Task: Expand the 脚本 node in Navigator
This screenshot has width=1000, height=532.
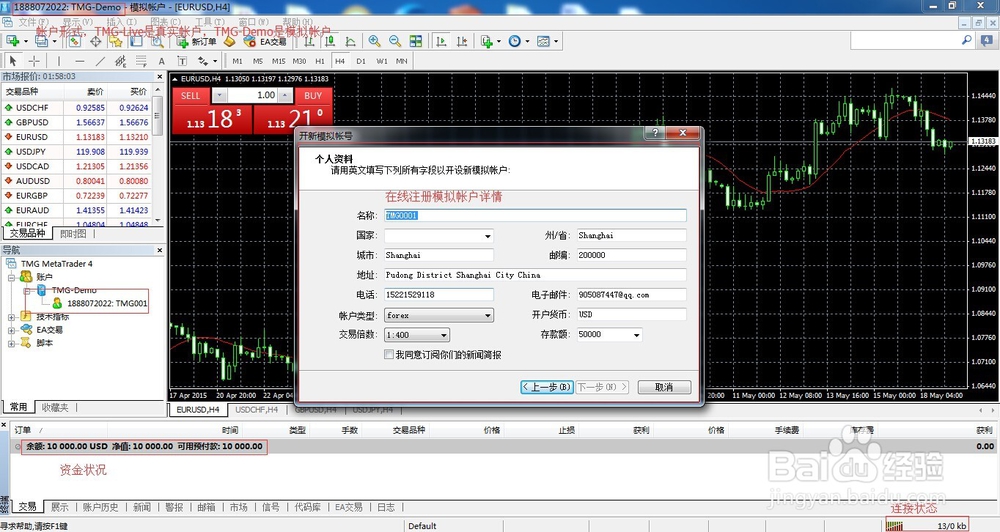Action: 11,343
